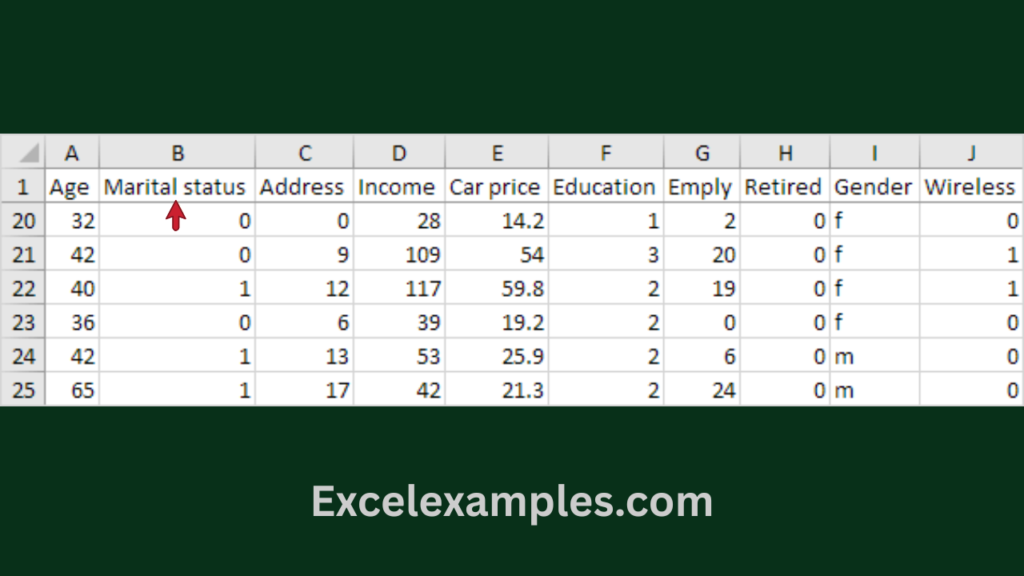1024x576 pixels.
Task: Click the Education header cell
Action: (604, 187)
